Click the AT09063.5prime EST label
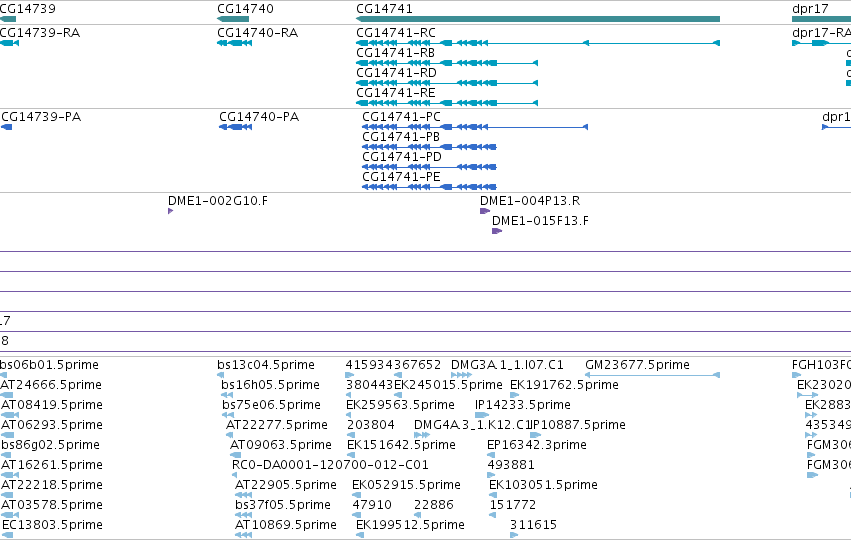The image size is (851, 540). point(281,445)
